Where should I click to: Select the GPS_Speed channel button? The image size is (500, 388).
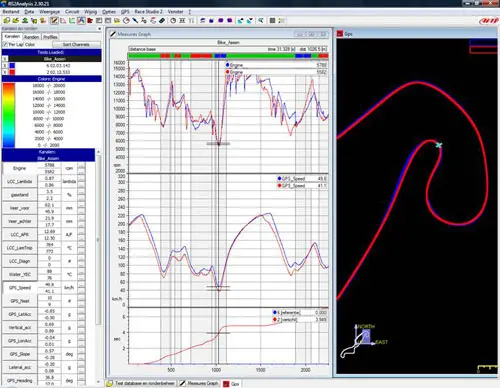pyautogui.click(x=20, y=288)
